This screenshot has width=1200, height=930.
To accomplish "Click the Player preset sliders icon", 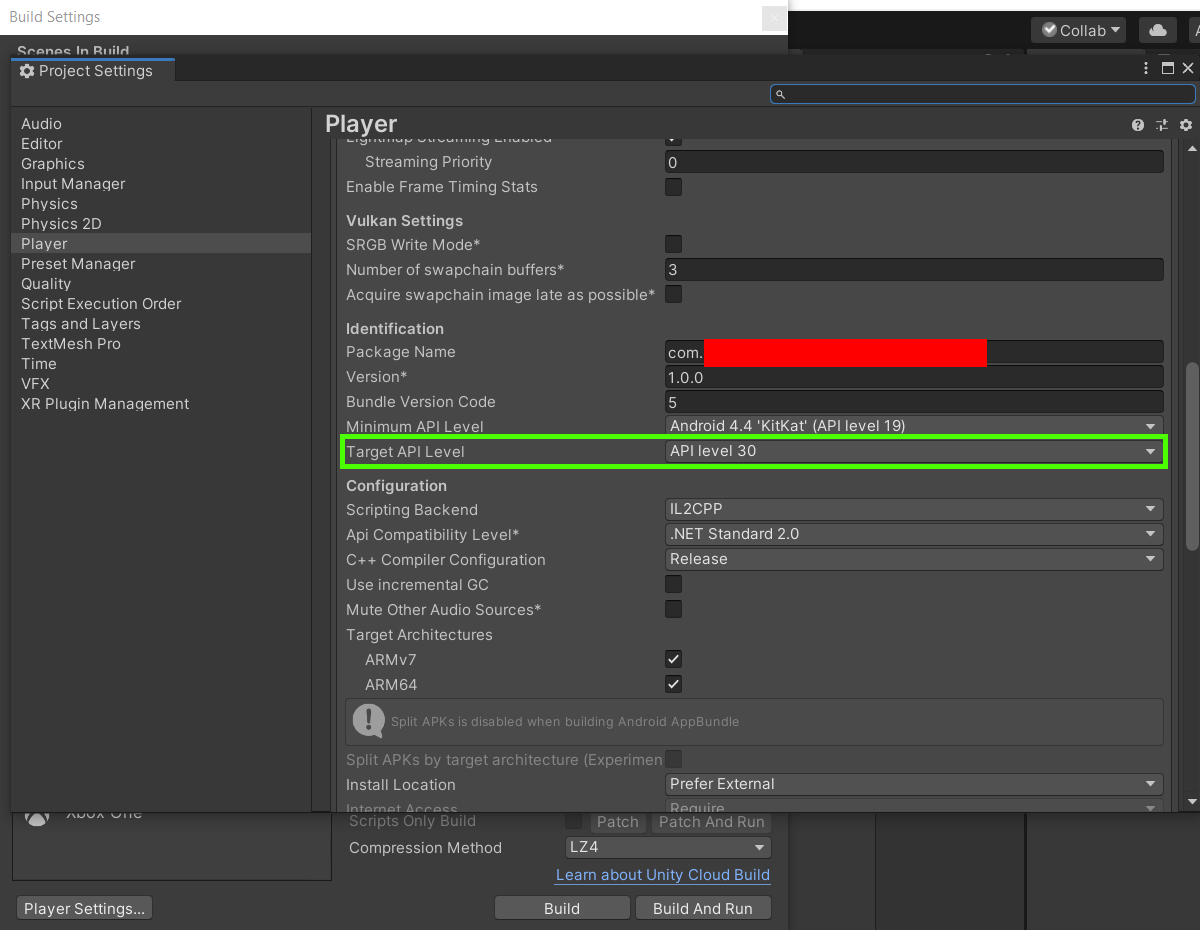I will point(1162,125).
